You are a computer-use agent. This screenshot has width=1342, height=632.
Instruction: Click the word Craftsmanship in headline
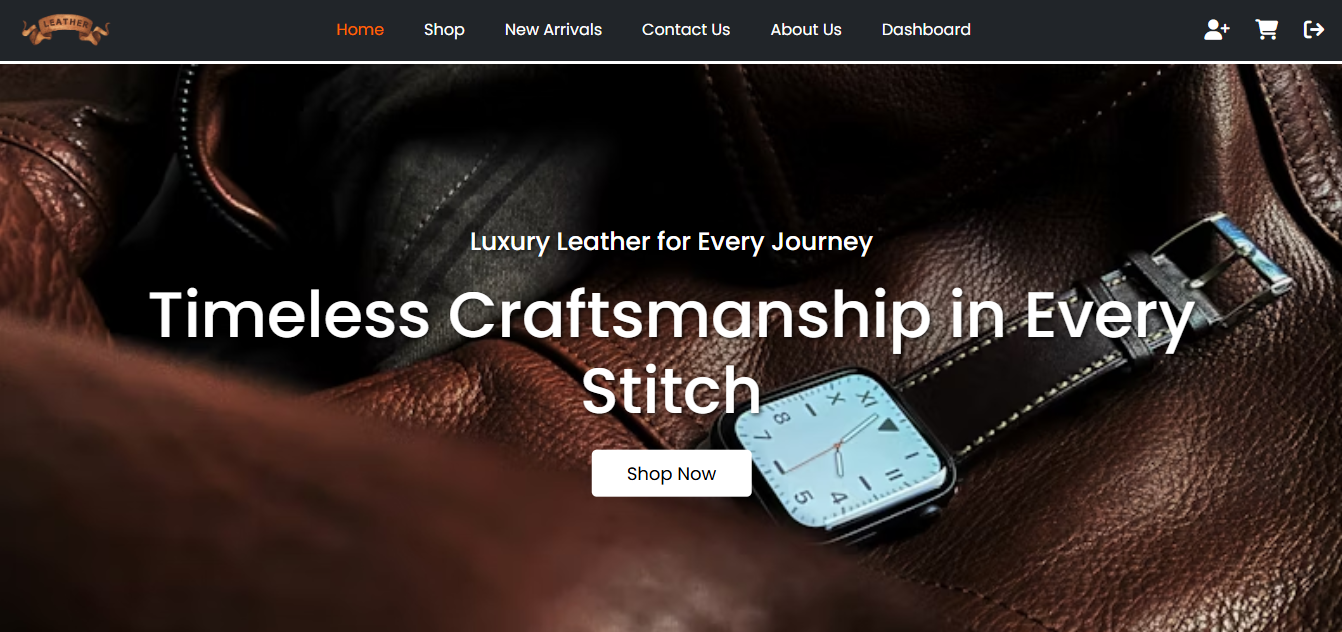point(689,315)
